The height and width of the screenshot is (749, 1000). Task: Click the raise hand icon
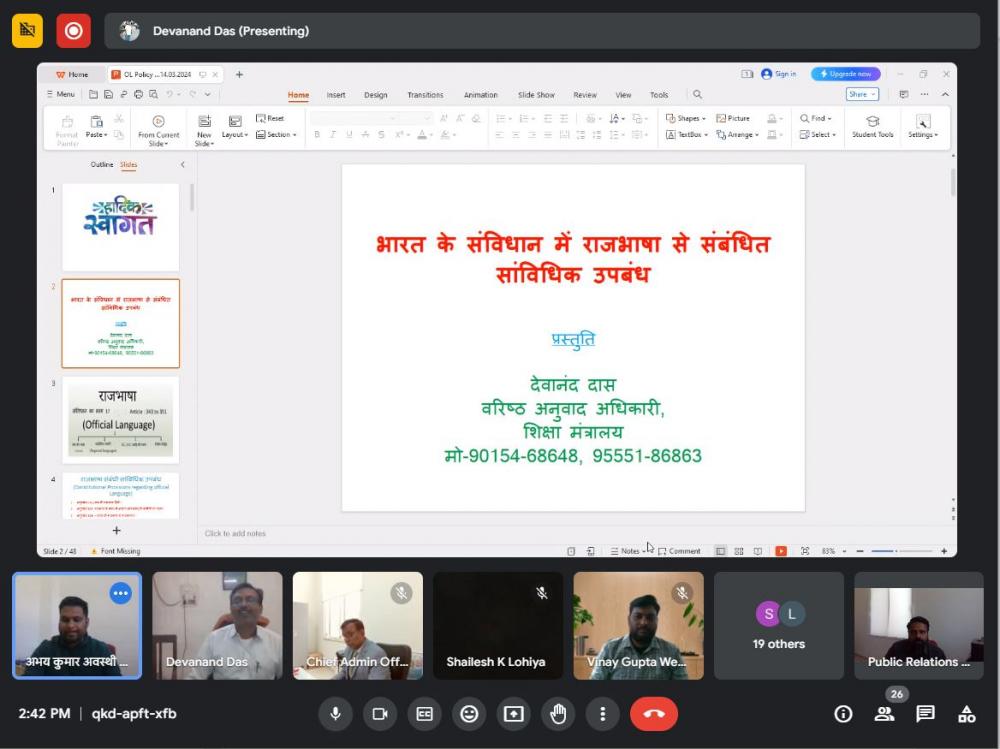558,714
